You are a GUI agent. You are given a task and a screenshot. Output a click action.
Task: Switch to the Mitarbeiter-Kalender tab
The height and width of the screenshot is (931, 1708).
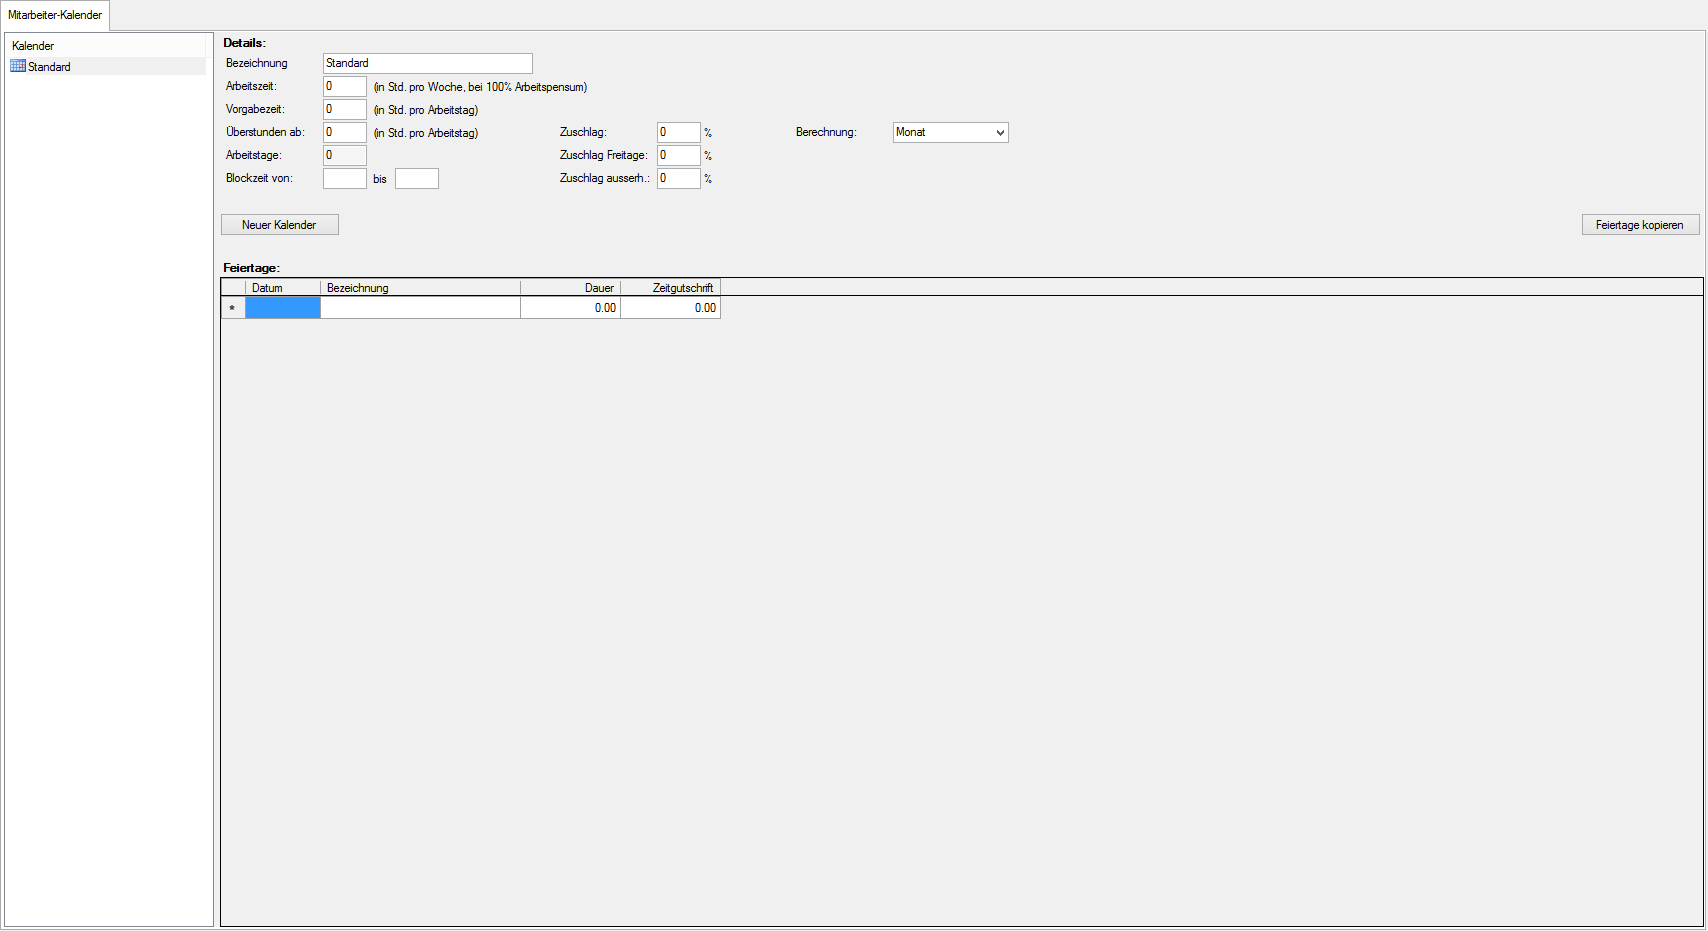coord(55,15)
